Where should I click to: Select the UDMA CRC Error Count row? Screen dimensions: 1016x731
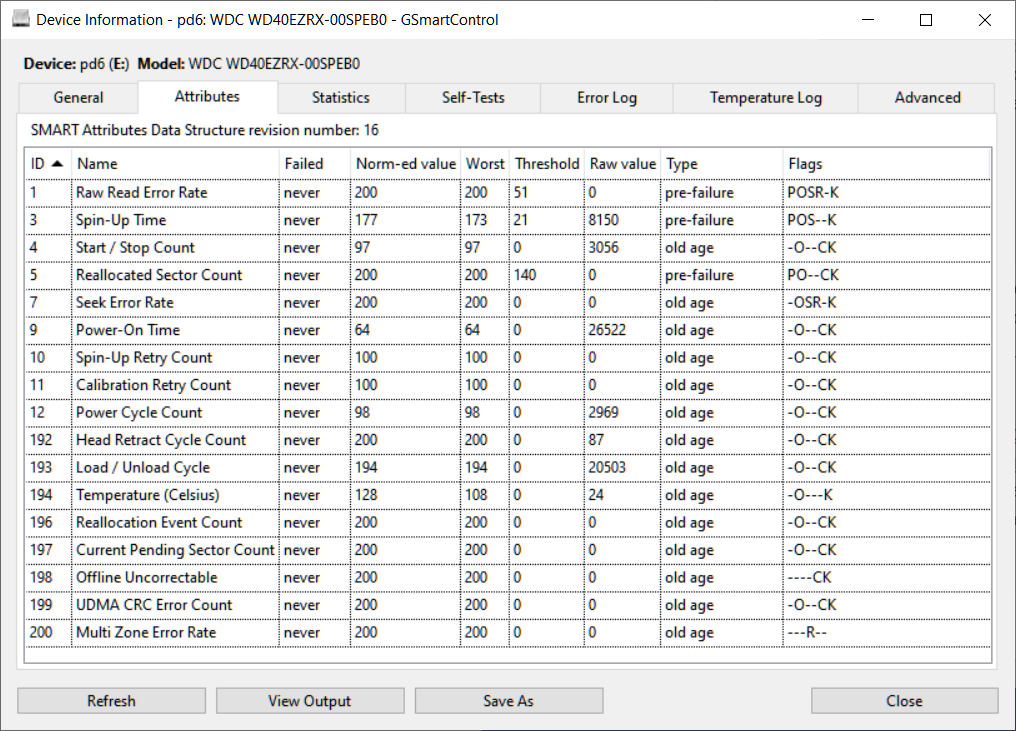(x=508, y=605)
